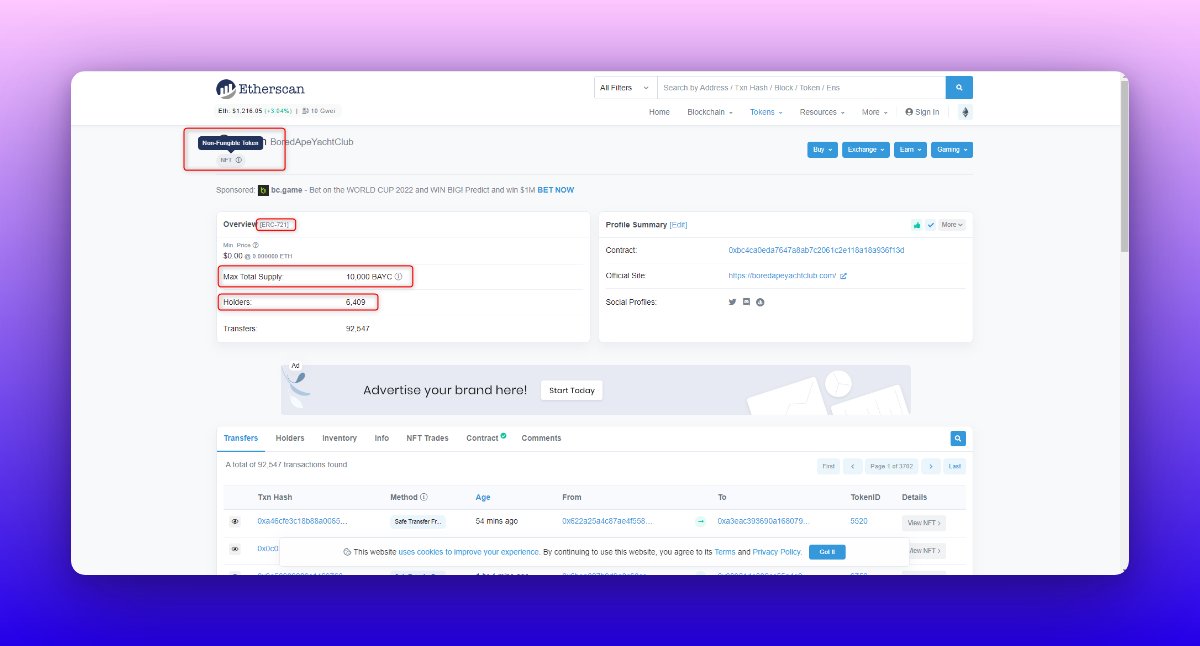This screenshot has width=1200, height=646.
Task: Open To address 0xa3eac393690a168079
Action: pos(763,522)
